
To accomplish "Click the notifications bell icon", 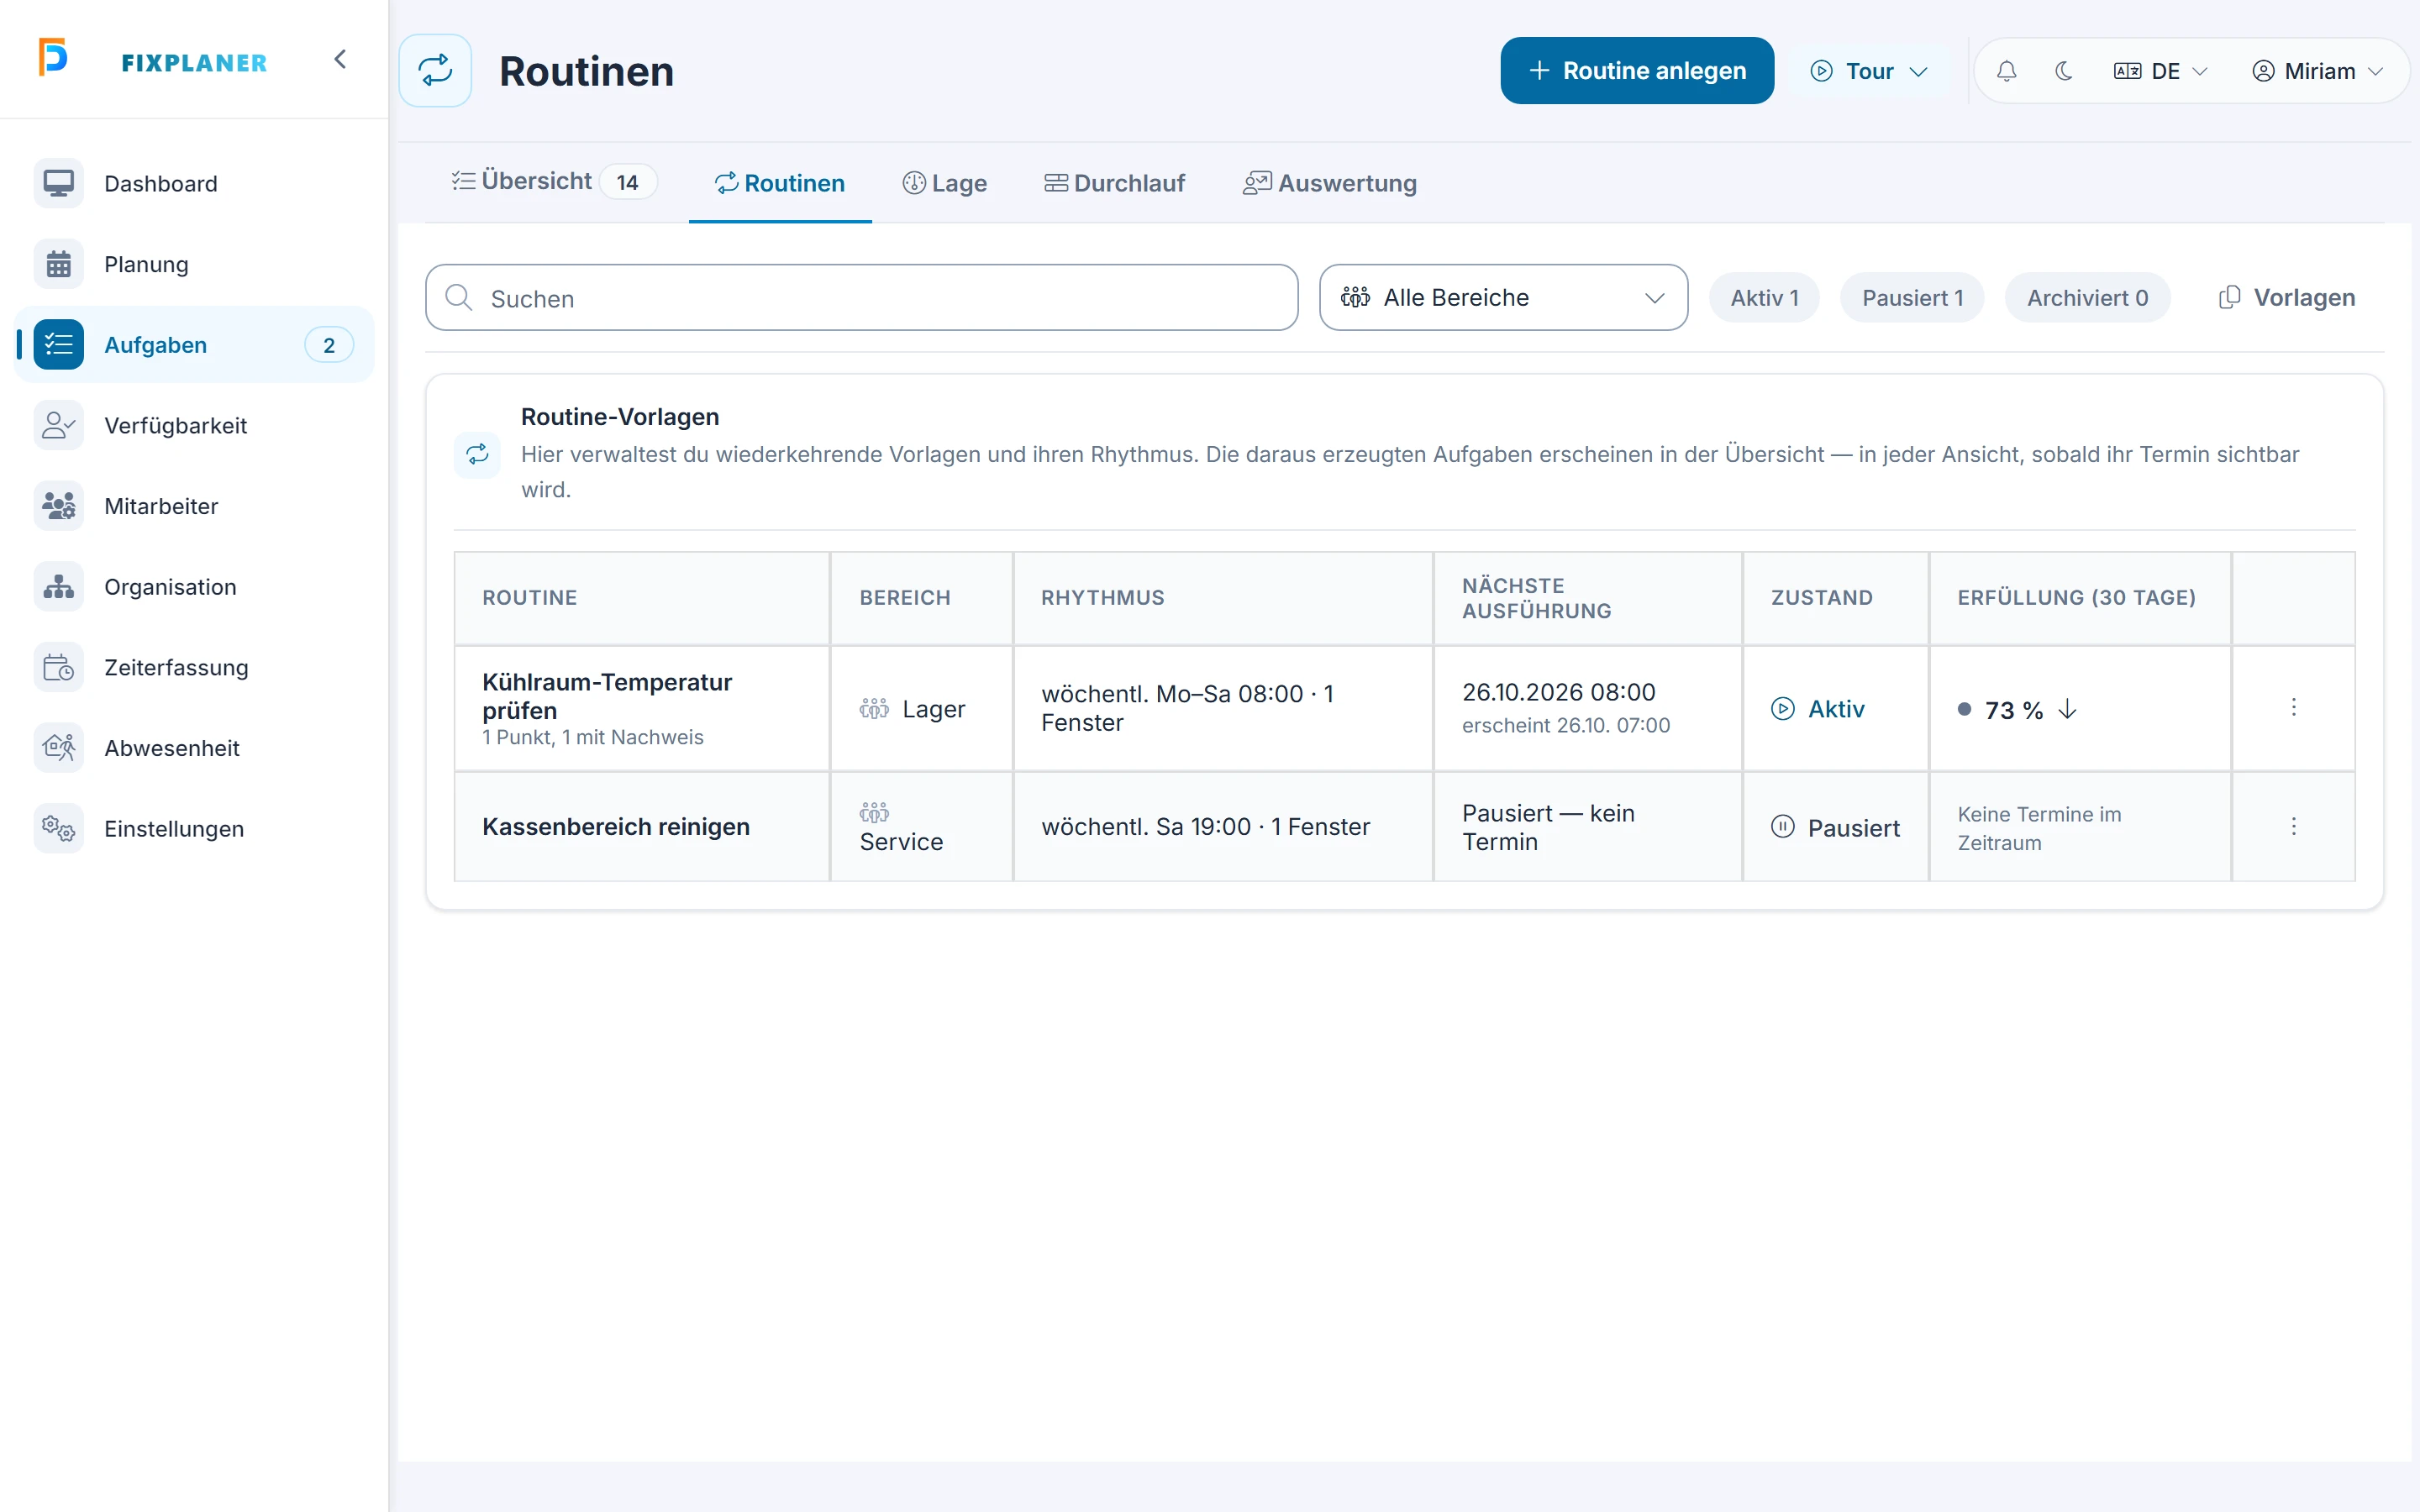I will [x=2006, y=71].
